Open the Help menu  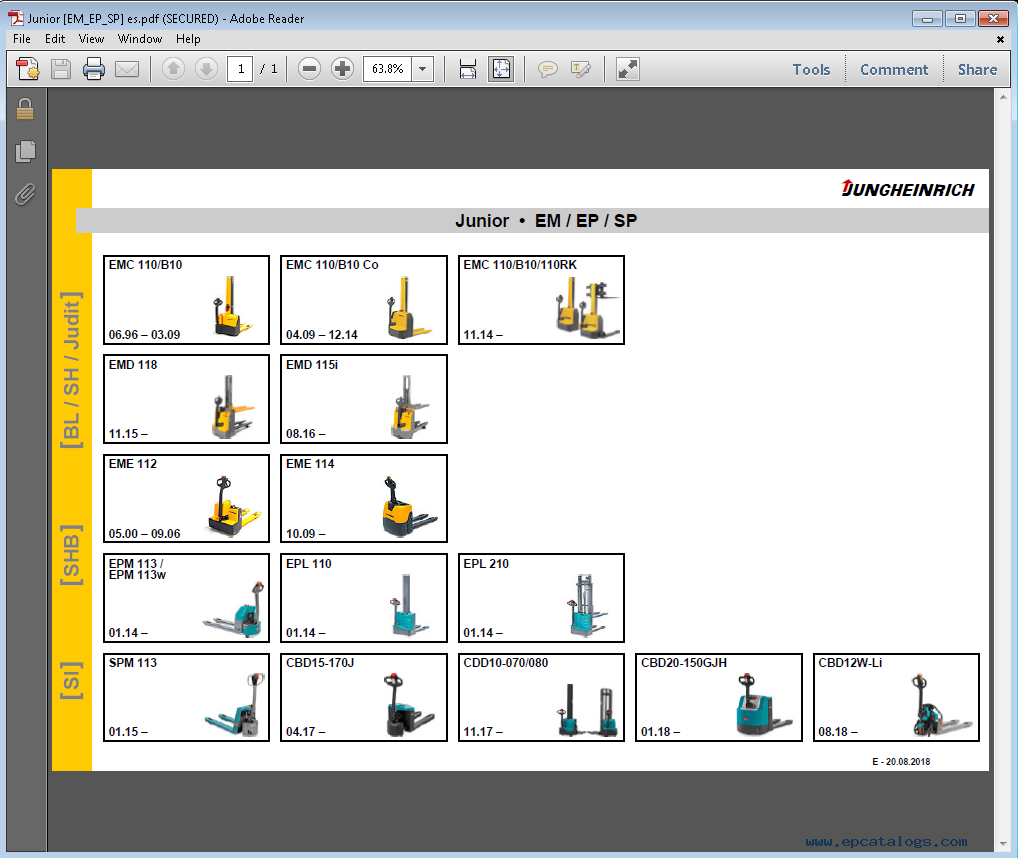click(188, 39)
